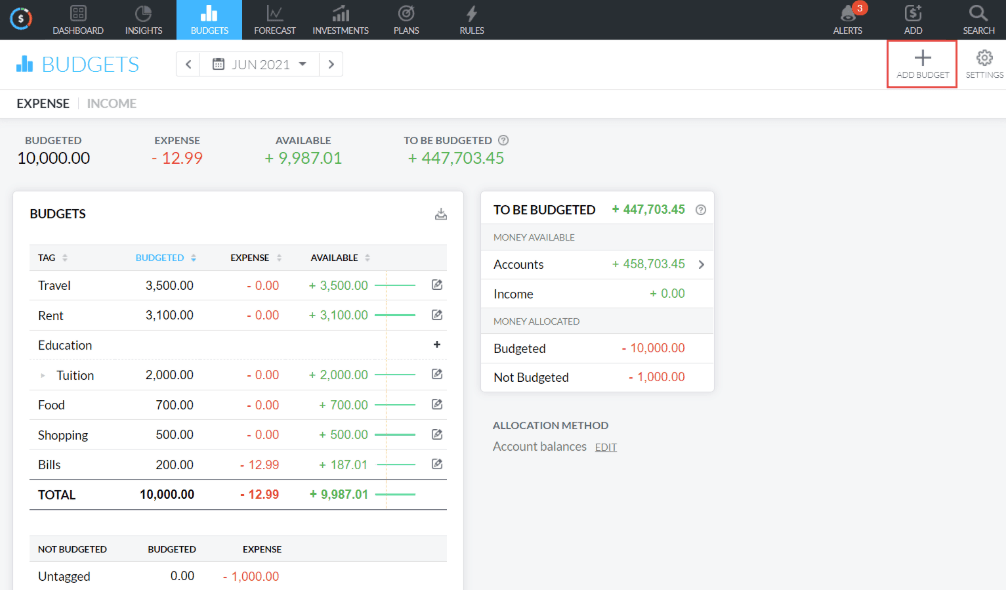1006x590 pixels.
Task: Open the Investments section
Action: pyautogui.click(x=341, y=20)
